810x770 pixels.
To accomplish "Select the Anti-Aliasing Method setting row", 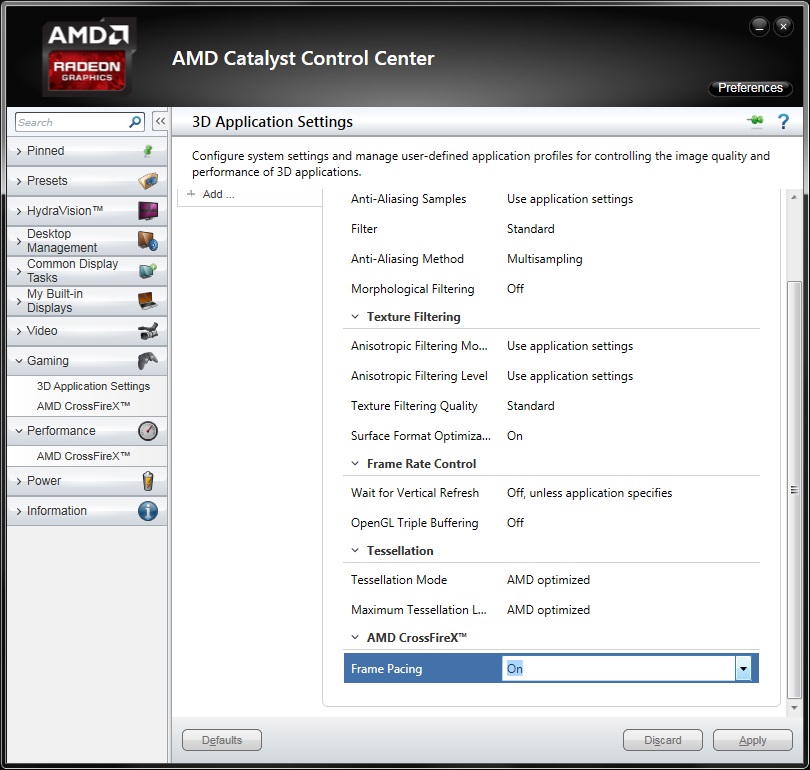I will coord(551,259).
